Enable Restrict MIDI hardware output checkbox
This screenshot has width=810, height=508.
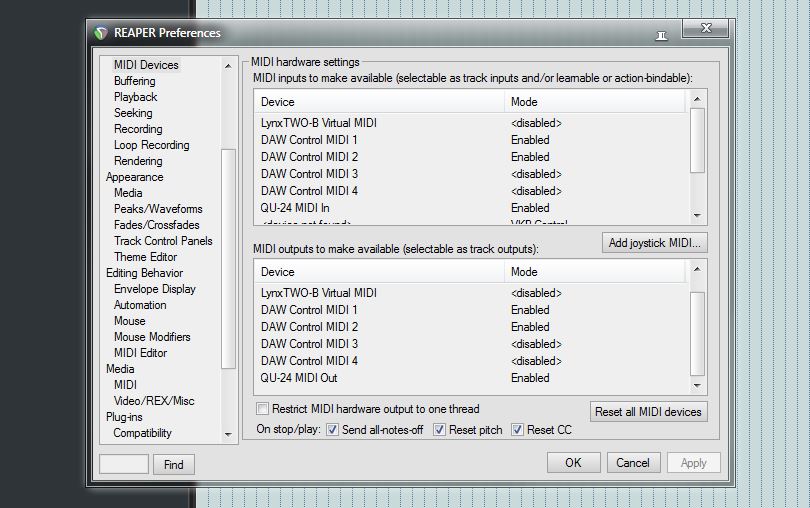[263, 409]
